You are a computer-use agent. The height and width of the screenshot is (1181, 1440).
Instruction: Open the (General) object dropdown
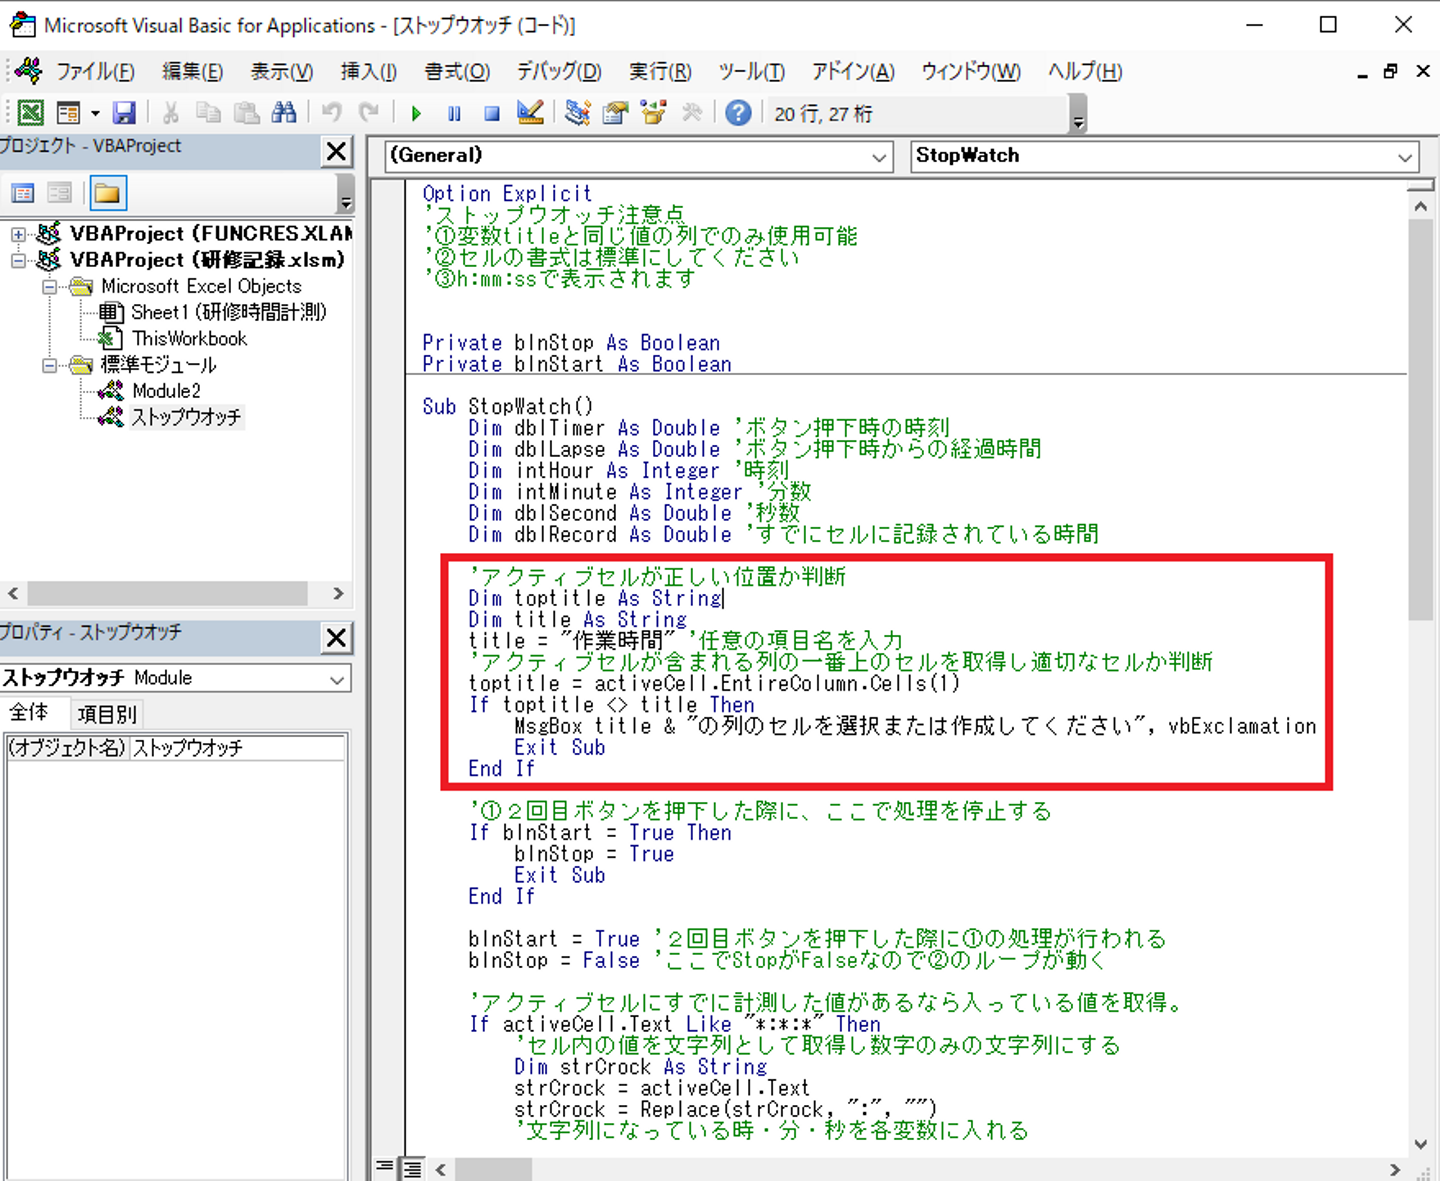click(x=879, y=157)
